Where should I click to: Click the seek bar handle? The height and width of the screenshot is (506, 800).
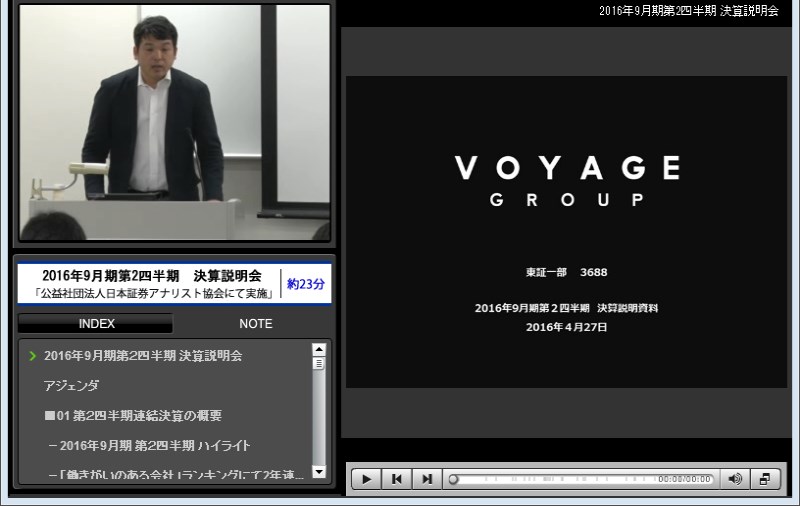[x=453, y=479]
